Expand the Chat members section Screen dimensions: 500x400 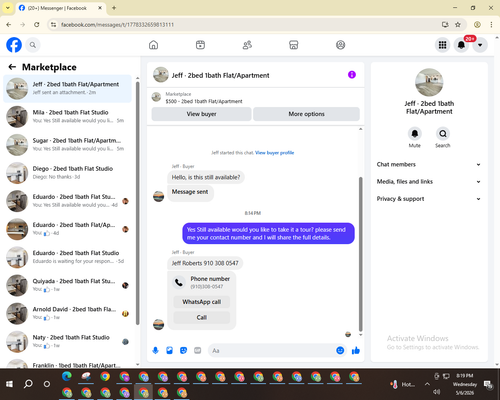[429, 164]
